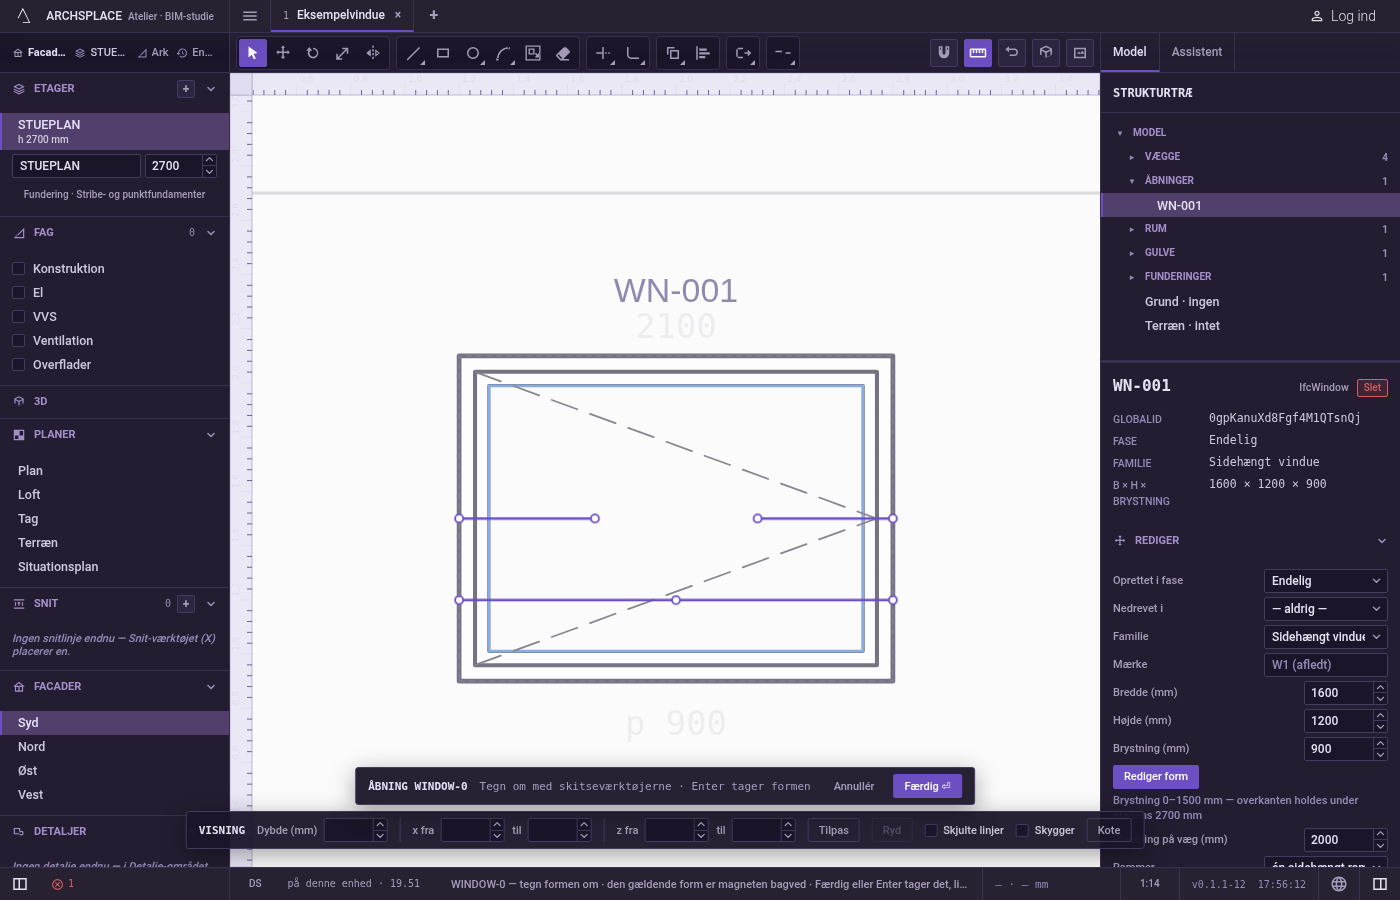
Task: Expand the VÆGGE tree node
Action: [x=1132, y=157]
